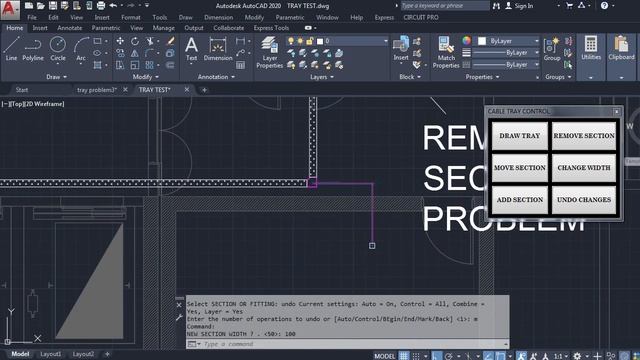Switch to the Annotate ribbon tab
This screenshot has height=360, width=640.
[69, 28]
